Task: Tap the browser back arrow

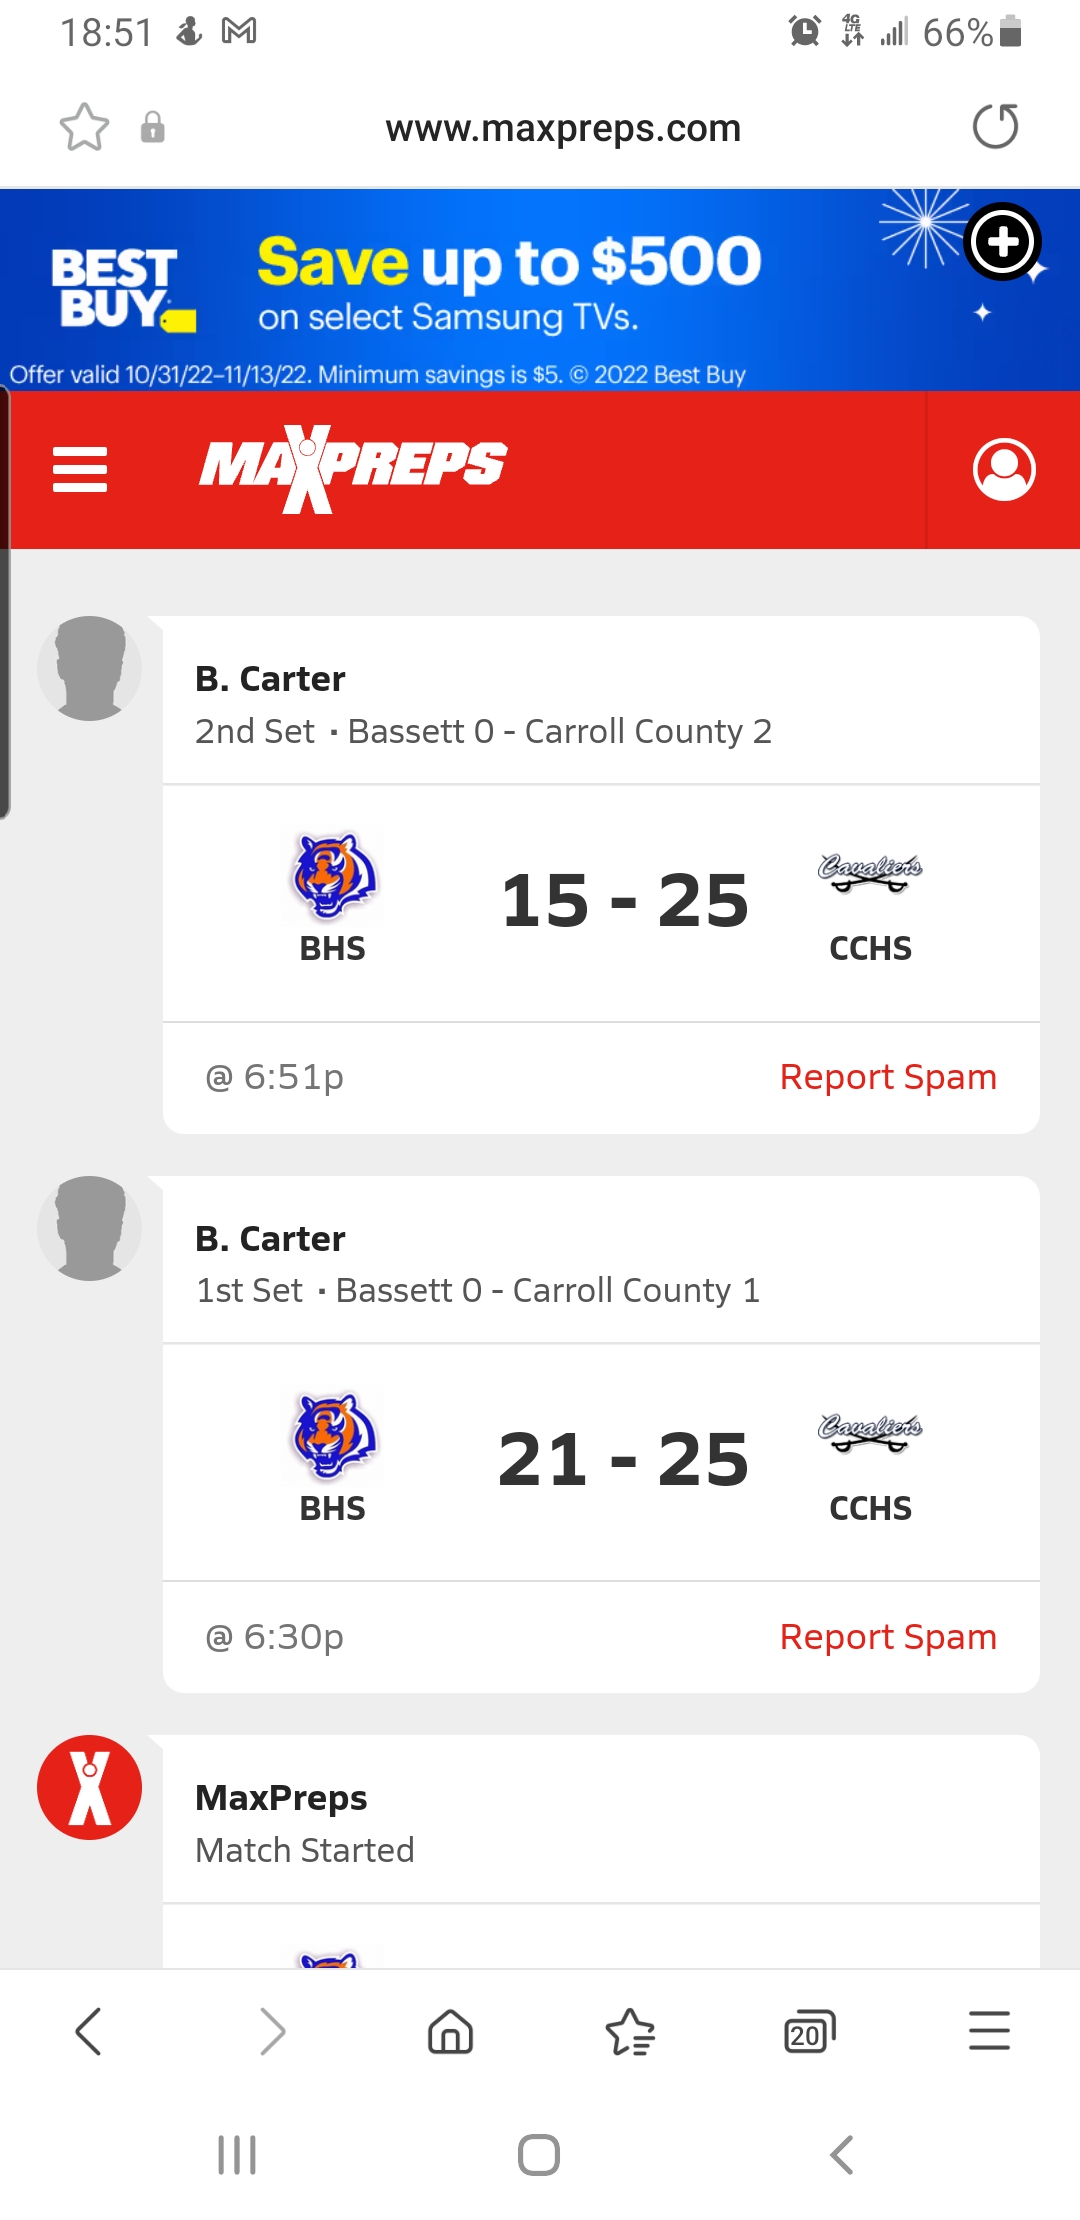Action: pyautogui.click(x=89, y=2031)
